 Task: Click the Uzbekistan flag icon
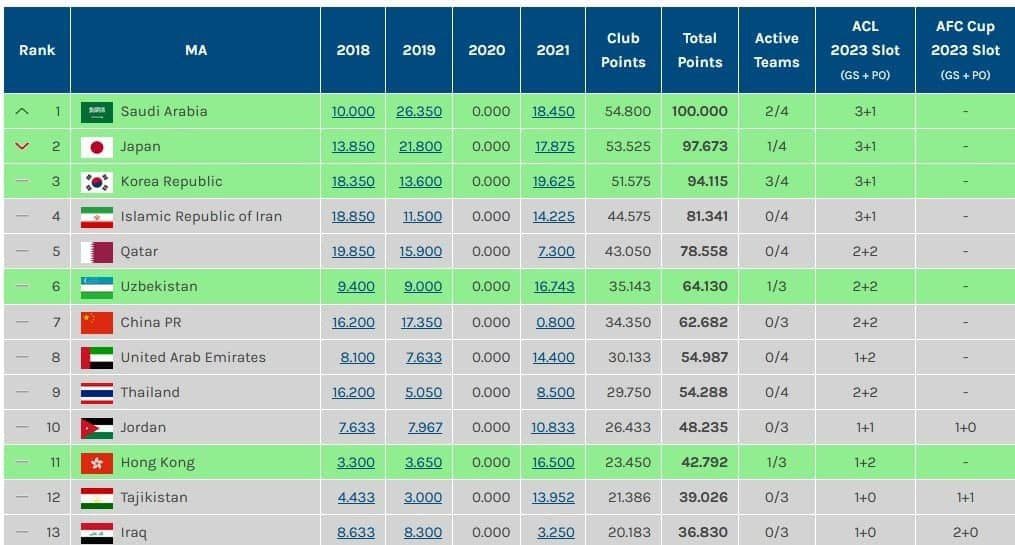(x=97, y=287)
